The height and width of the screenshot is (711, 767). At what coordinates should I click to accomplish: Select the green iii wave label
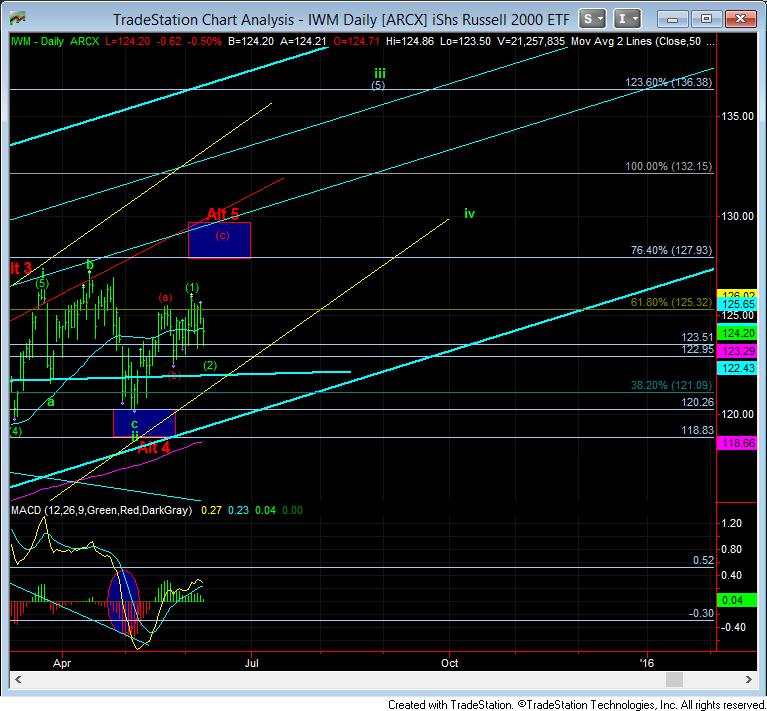tap(380, 74)
